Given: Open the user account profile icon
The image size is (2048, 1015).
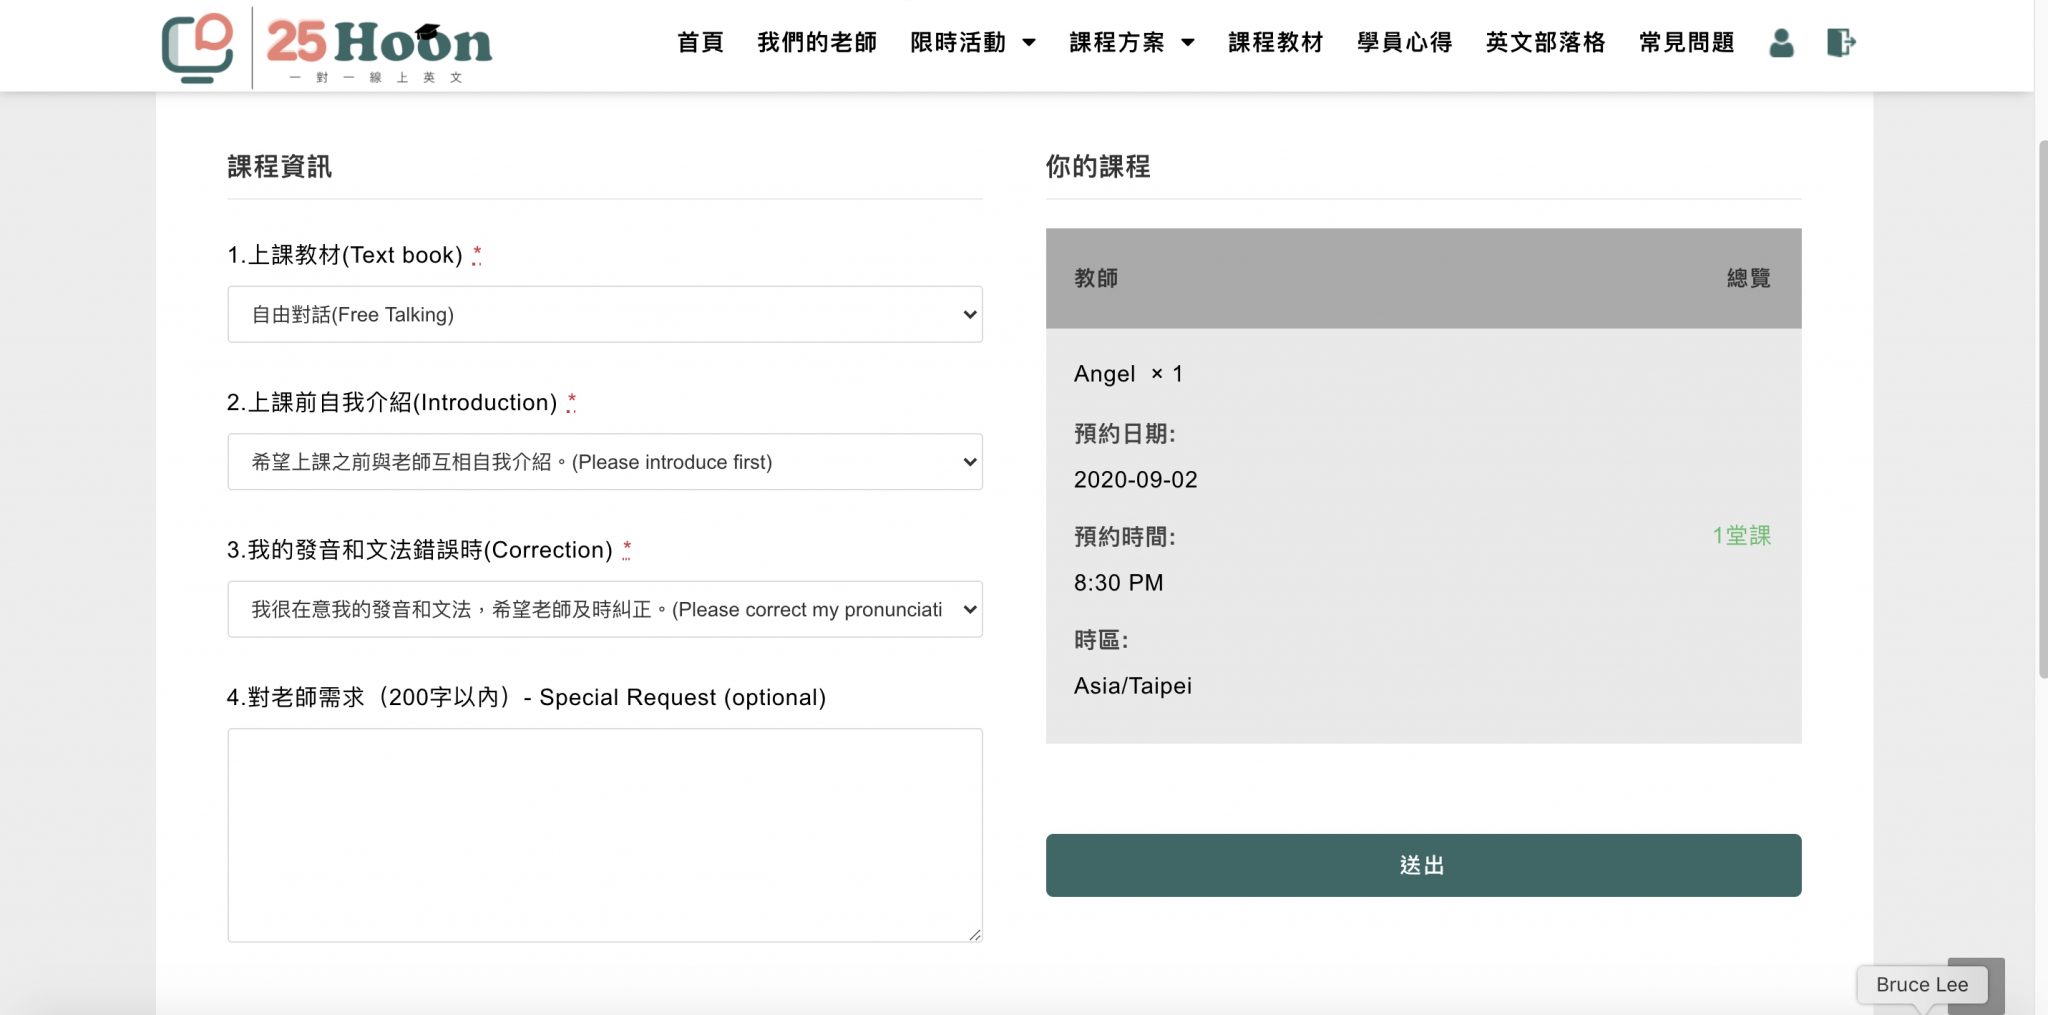Looking at the screenshot, I should (1781, 43).
